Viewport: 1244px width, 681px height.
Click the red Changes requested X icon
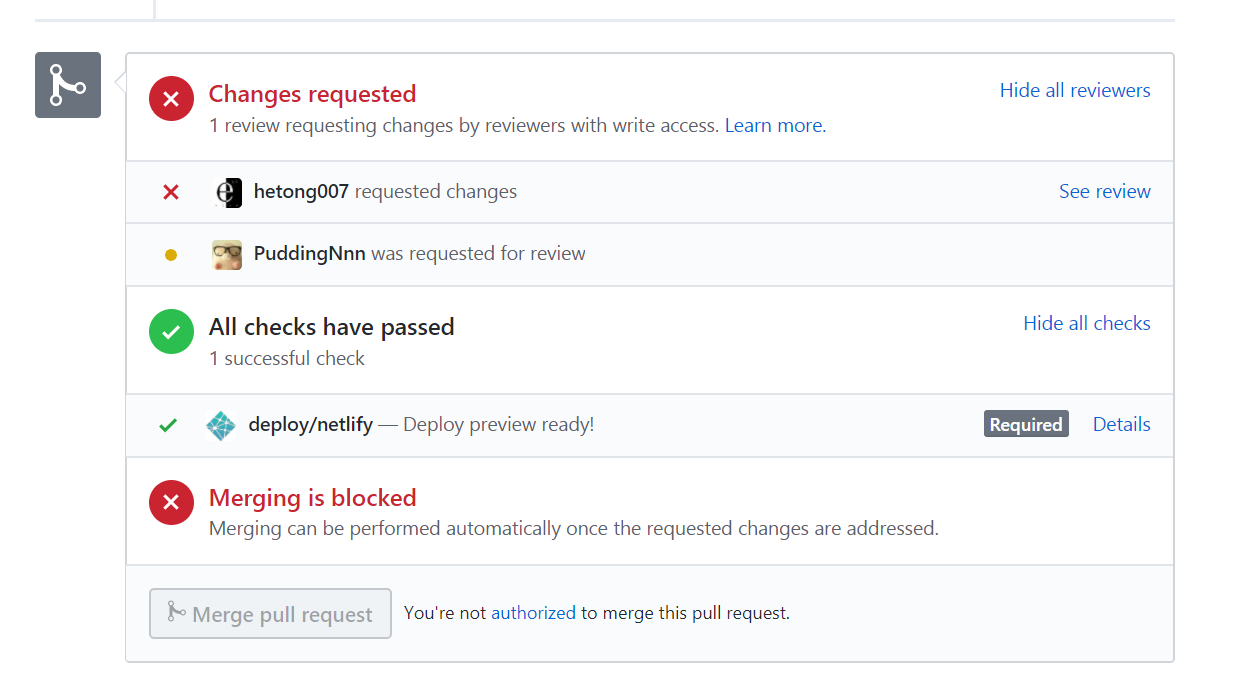pos(171,99)
